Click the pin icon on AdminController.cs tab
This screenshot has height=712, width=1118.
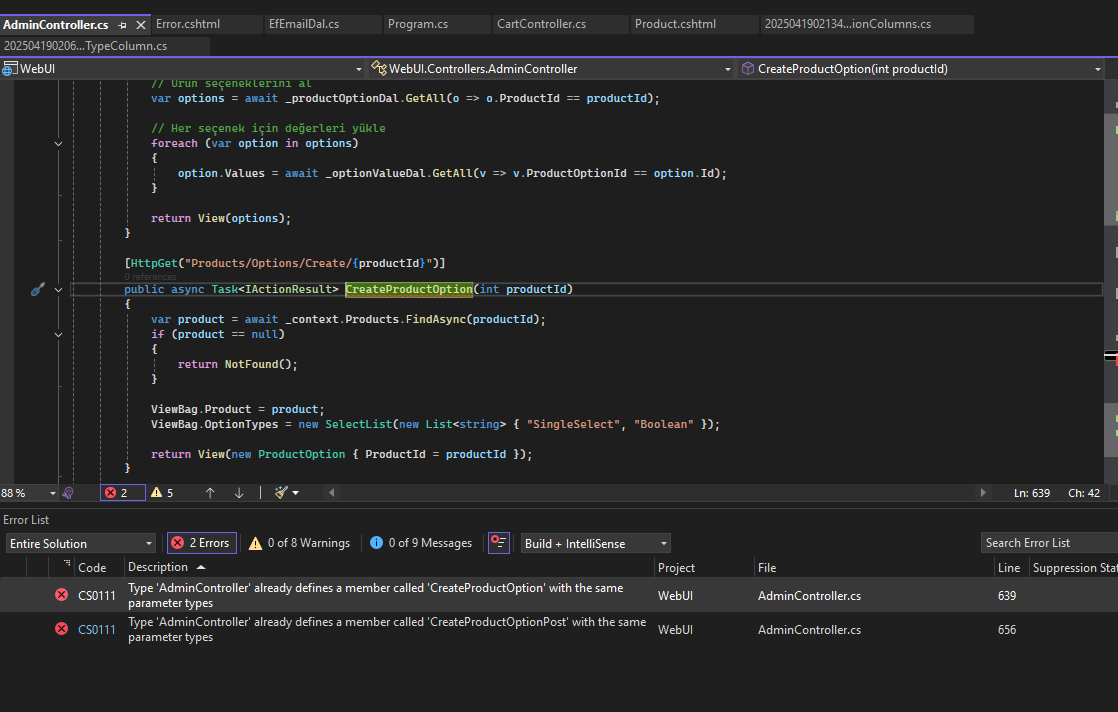click(x=122, y=25)
